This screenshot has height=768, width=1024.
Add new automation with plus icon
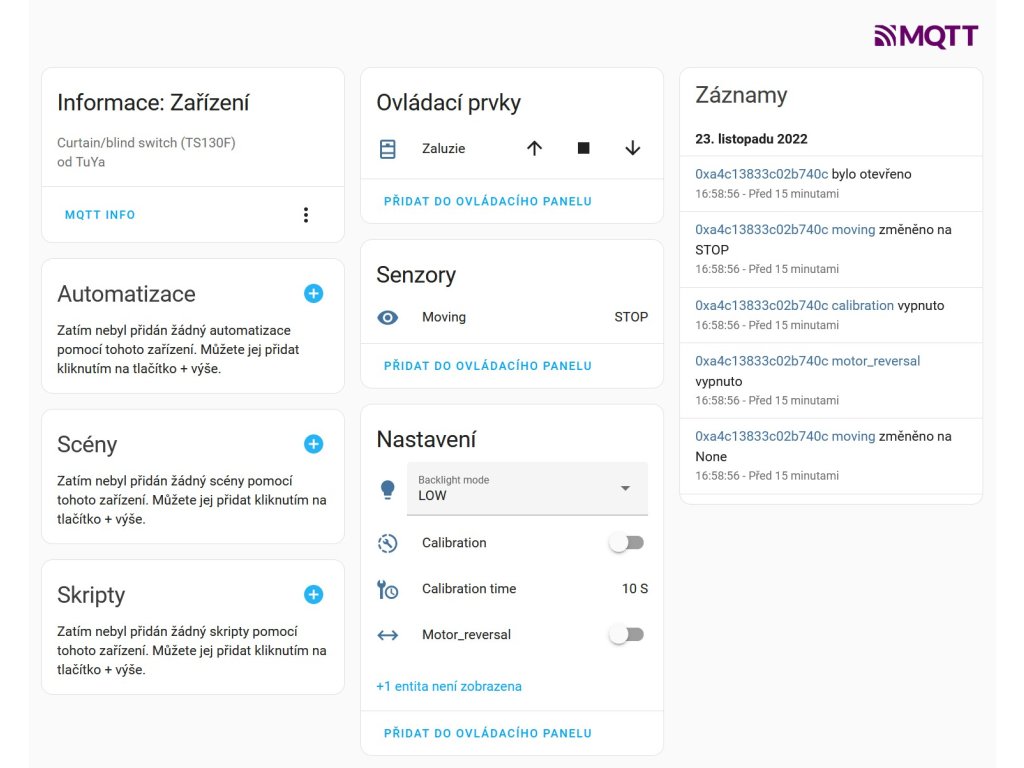[x=313, y=293]
